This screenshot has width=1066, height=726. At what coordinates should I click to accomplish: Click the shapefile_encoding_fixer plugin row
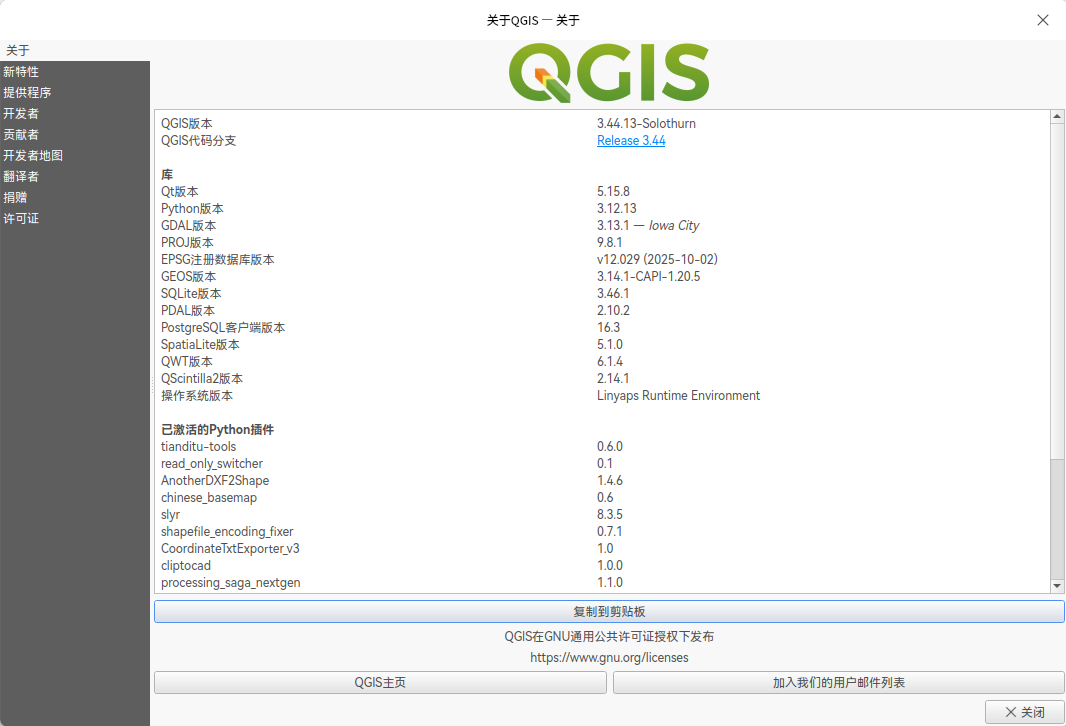(x=227, y=532)
